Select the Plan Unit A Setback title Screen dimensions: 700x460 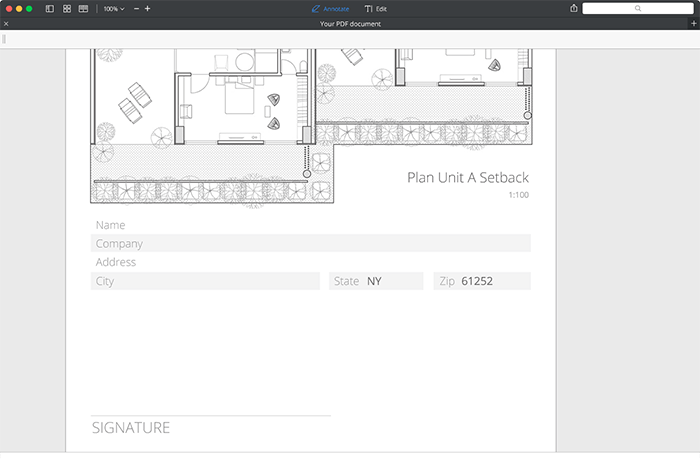point(468,178)
